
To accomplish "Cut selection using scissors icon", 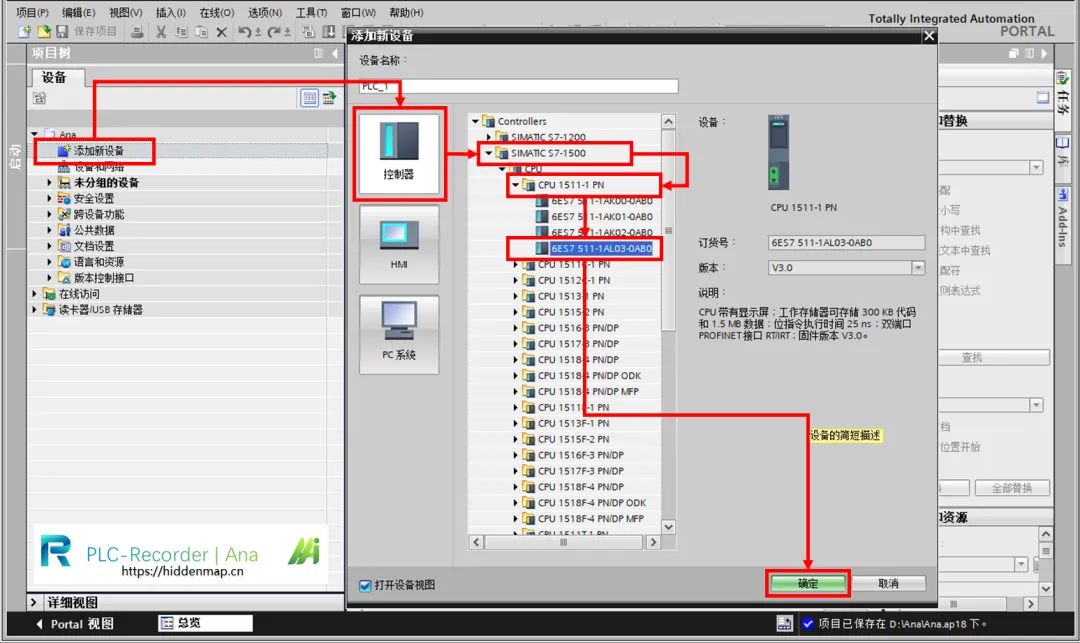I will pyautogui.click(x=161, y=32).
